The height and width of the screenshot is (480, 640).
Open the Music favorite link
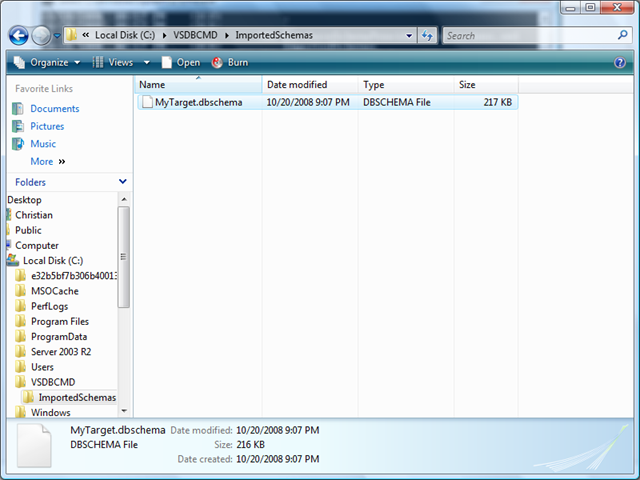[43, 144]
